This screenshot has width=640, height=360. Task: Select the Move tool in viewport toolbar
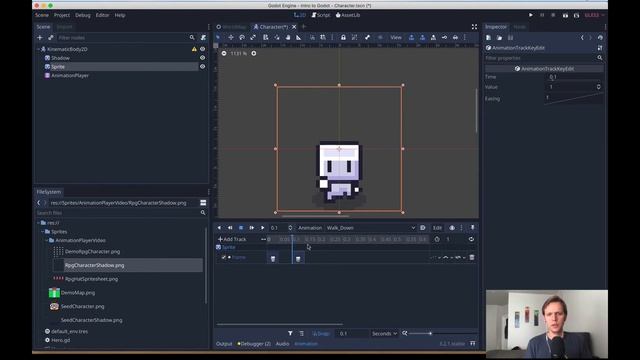[x=231, y=38]
